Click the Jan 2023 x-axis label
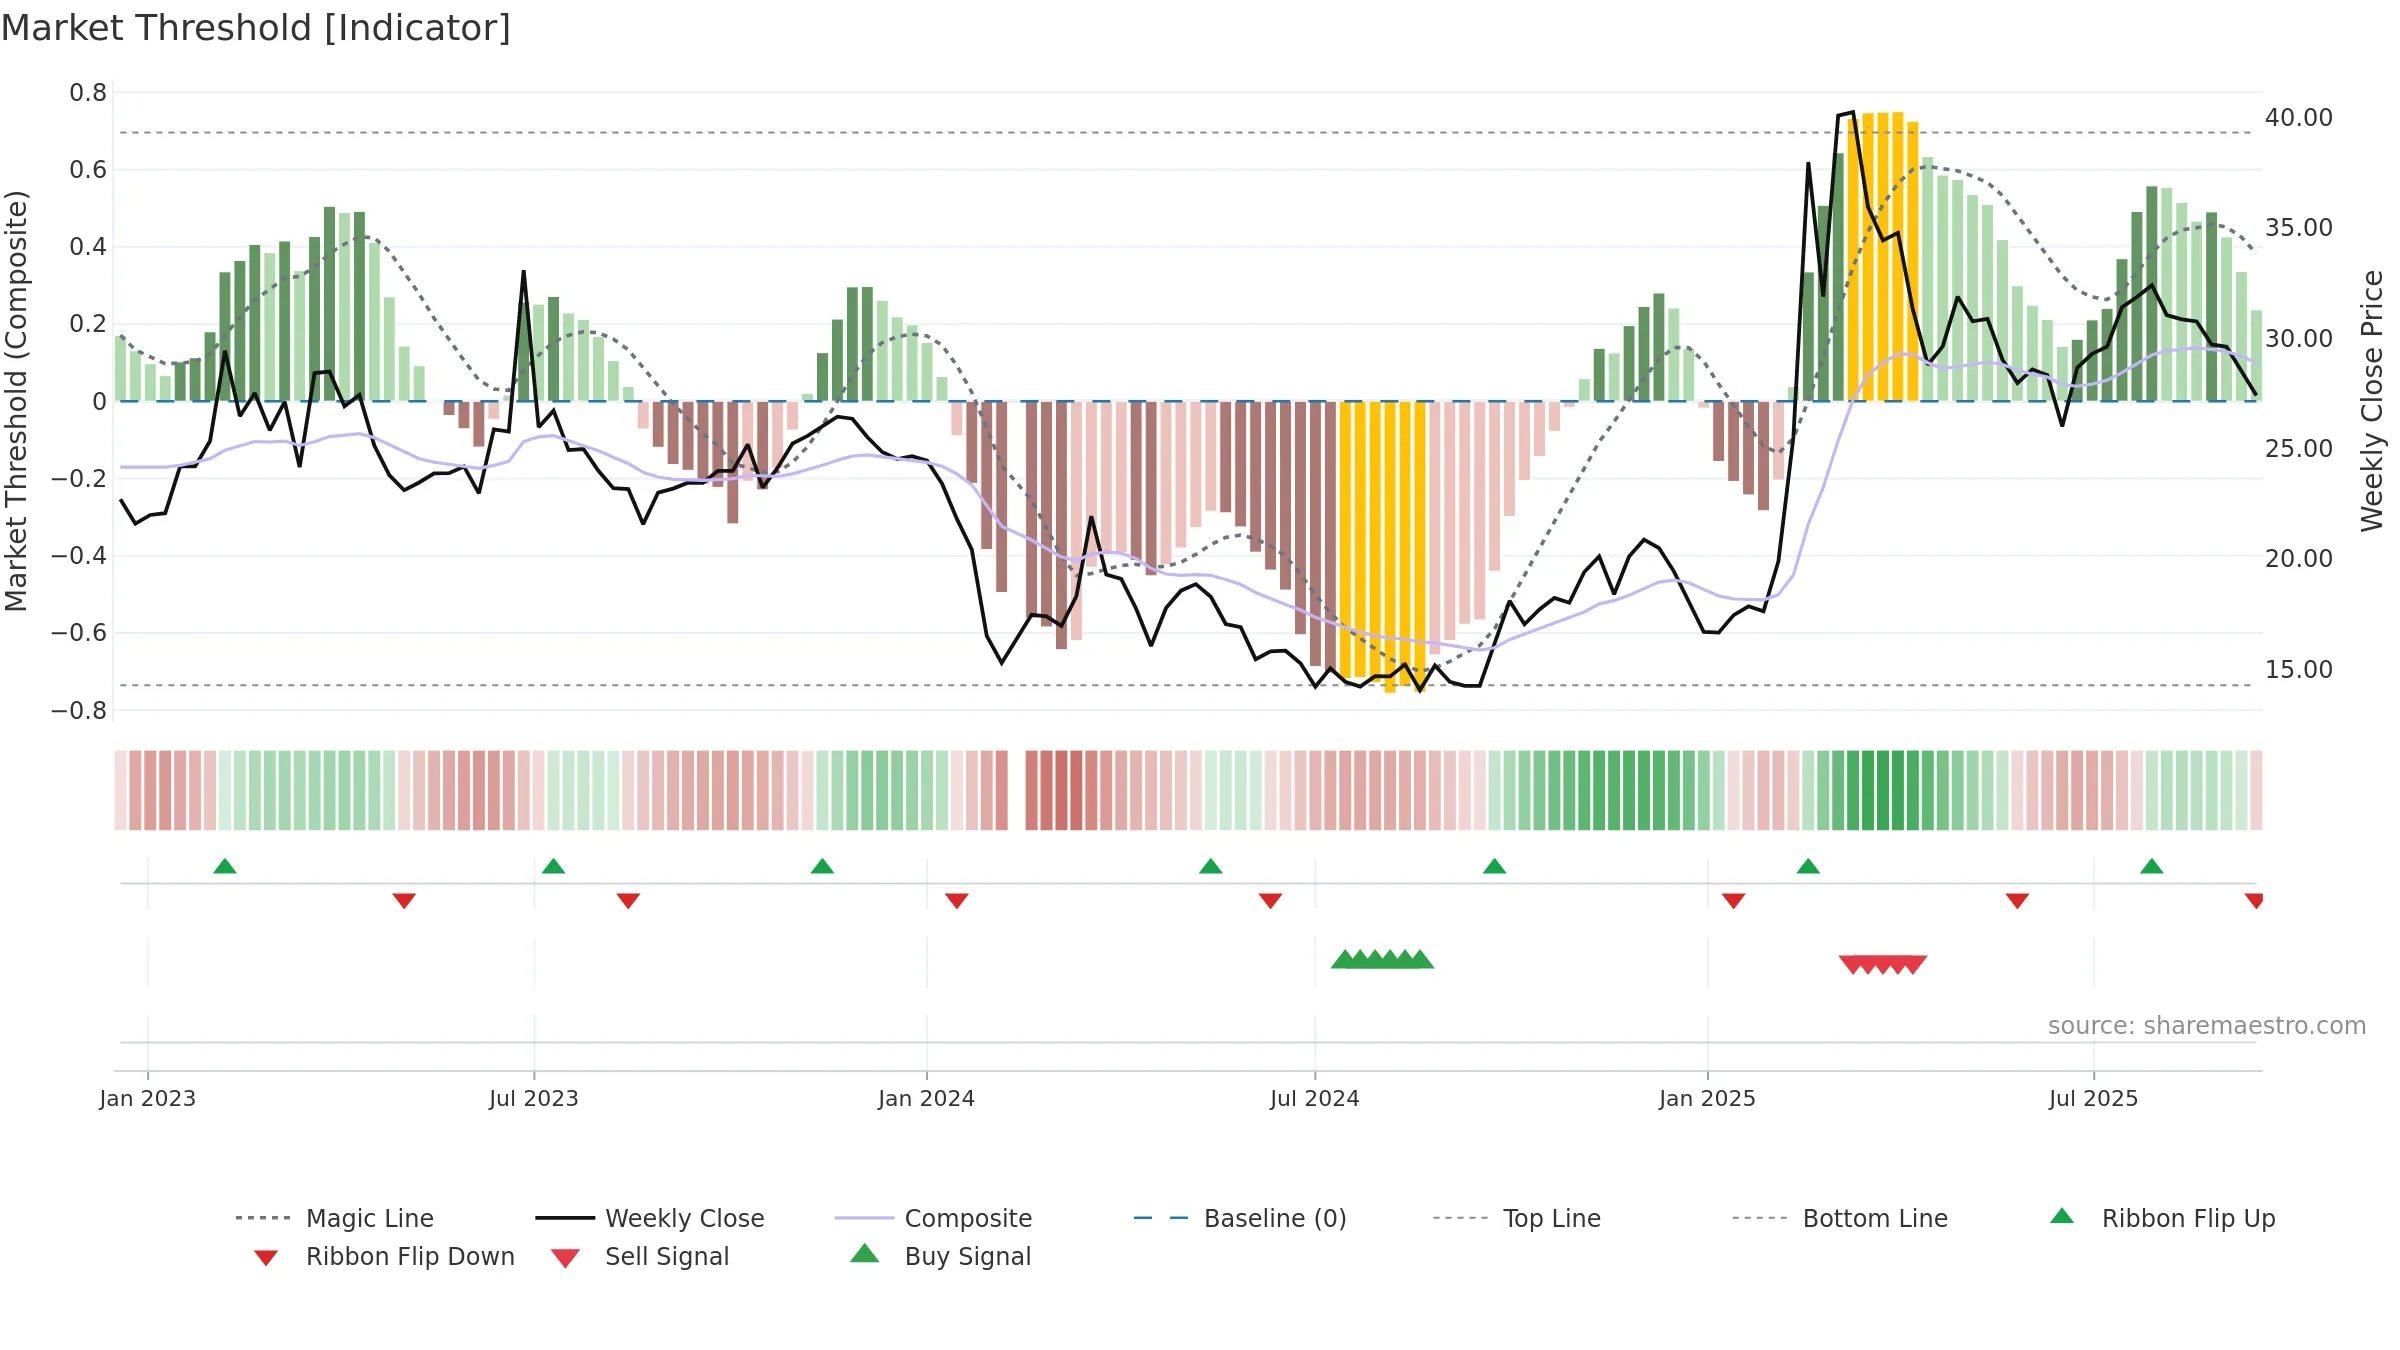The image size is (2400, 1350). [x=148, y=1098]
